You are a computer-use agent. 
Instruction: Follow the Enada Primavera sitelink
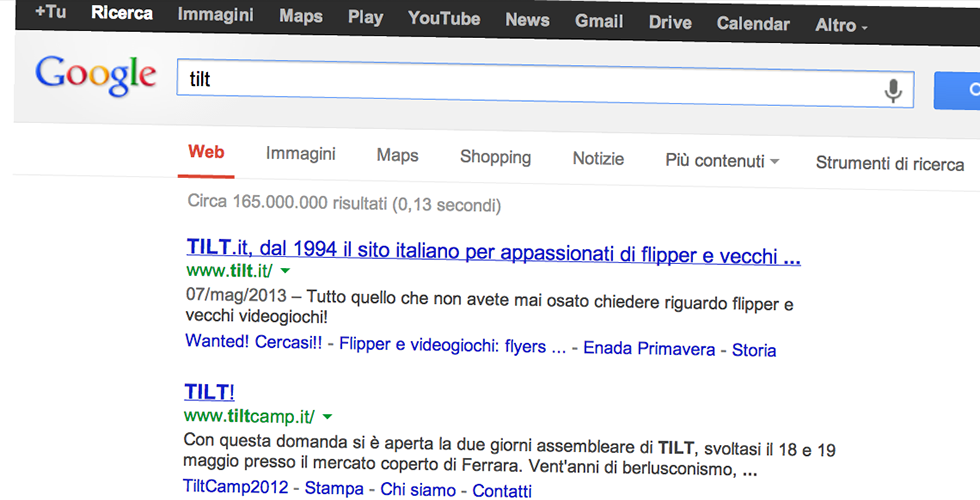649,349
